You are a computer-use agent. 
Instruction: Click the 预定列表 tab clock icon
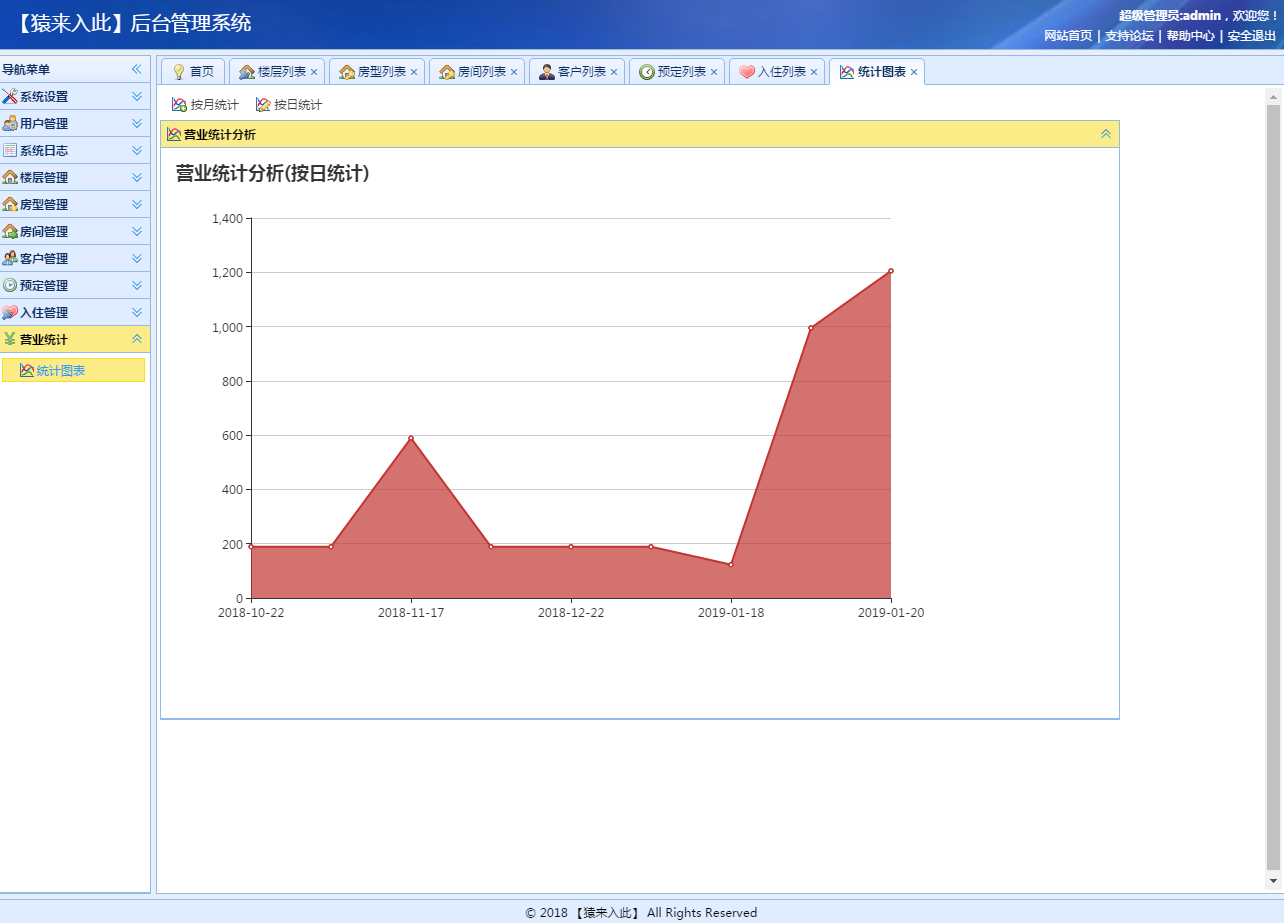click(x=647, y=72)
